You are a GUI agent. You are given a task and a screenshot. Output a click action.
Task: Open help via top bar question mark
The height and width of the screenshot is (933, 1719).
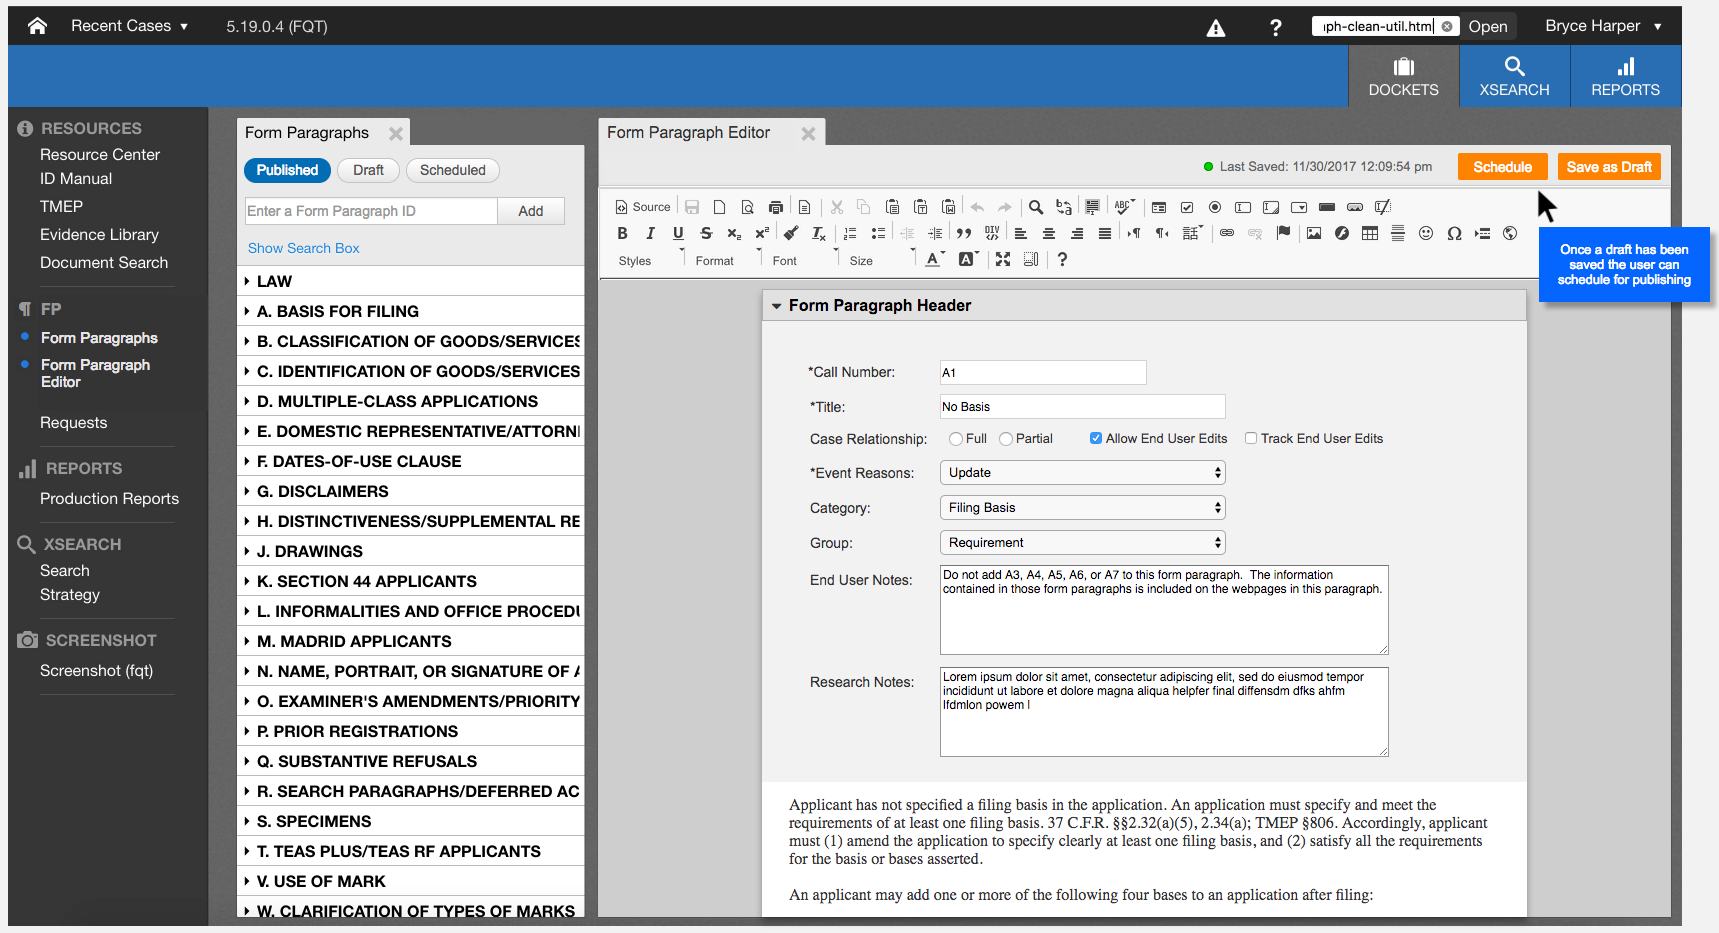(x=1275, y=28)
